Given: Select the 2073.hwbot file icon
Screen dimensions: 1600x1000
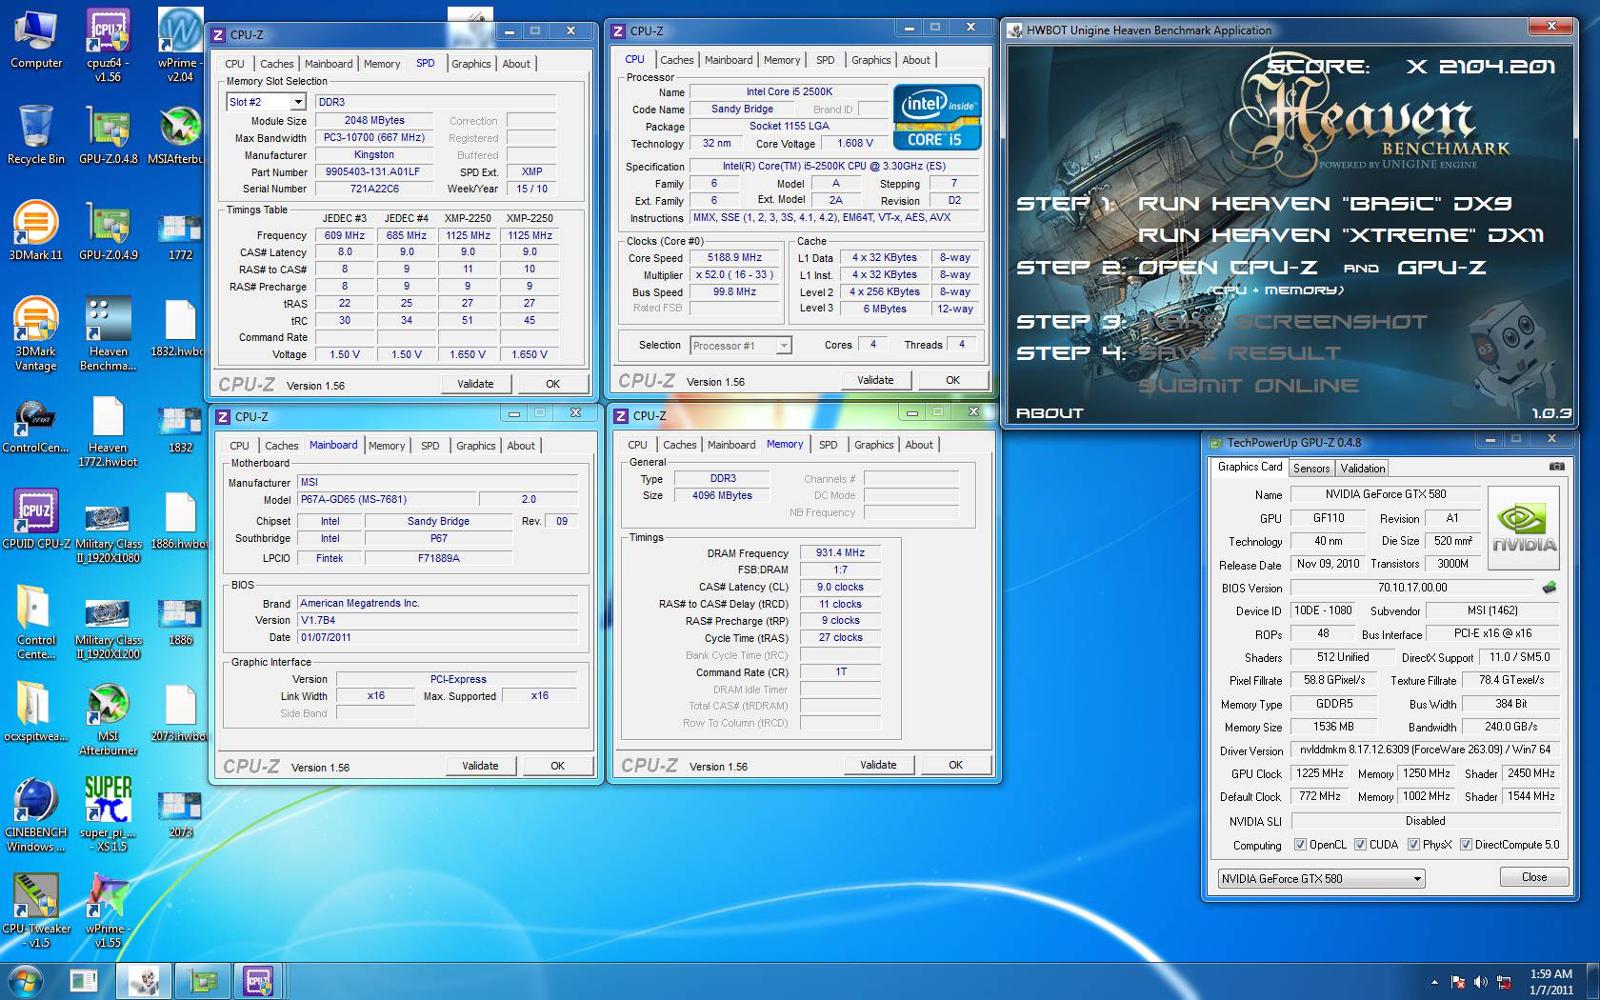Looking at the screenshot, I should pos(180,712).
